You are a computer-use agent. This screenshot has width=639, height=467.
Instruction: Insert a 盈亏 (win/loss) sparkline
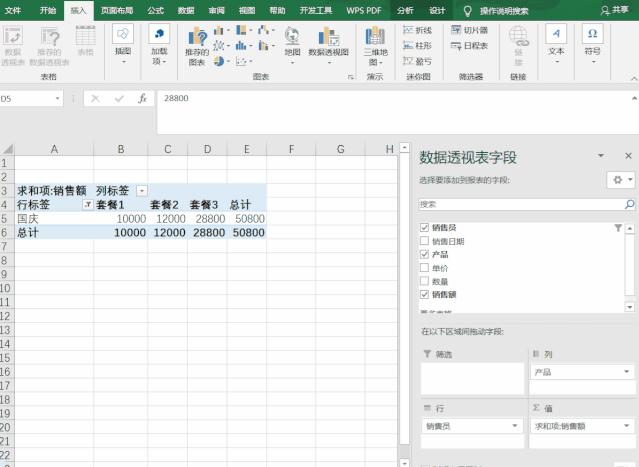click(x=417, y=61)
